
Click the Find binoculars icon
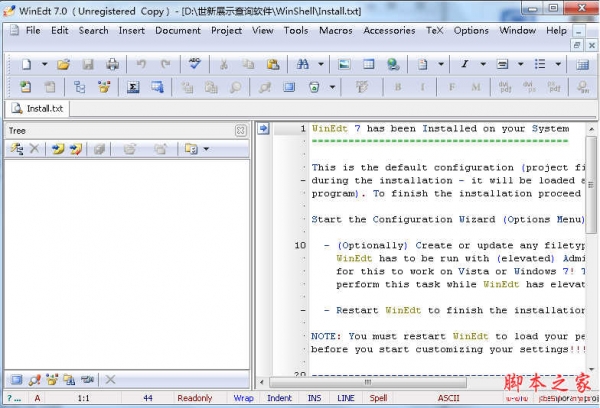[x=302, y=64]
